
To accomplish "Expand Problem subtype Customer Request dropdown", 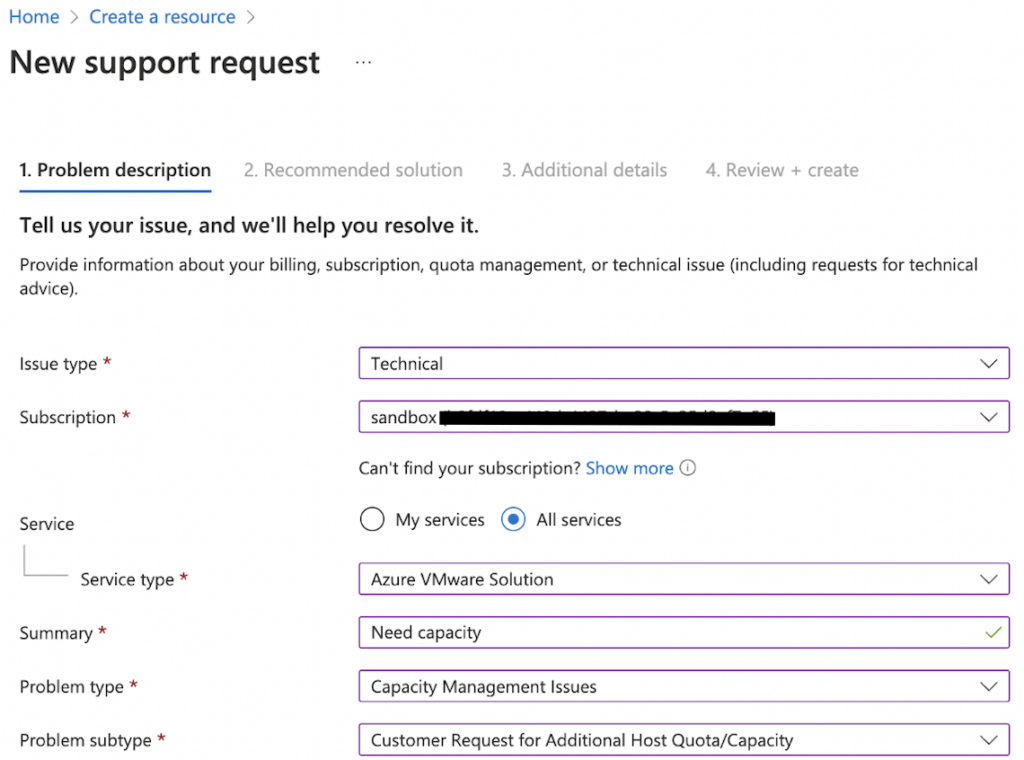I will pyautogui.click(x=670, y=741).
